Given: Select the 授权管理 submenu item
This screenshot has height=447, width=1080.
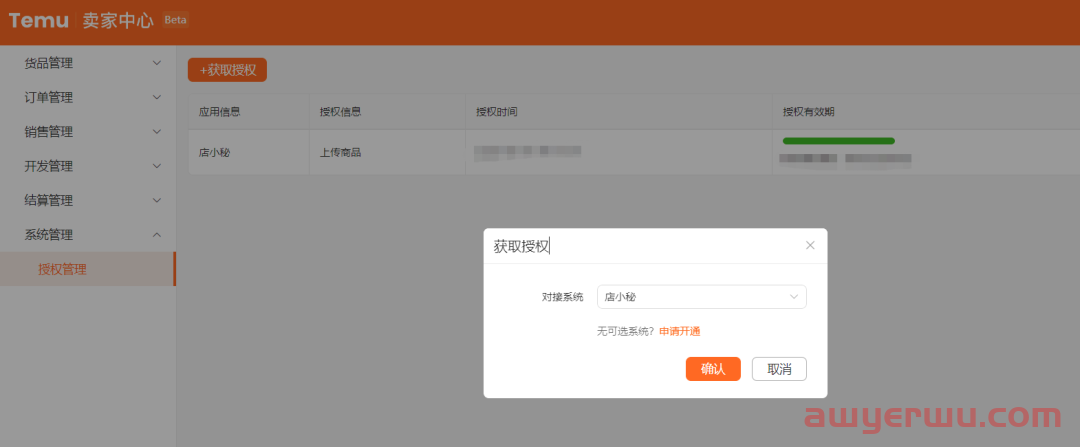Looking at the screenshot, I should click(x=87, y=269).
